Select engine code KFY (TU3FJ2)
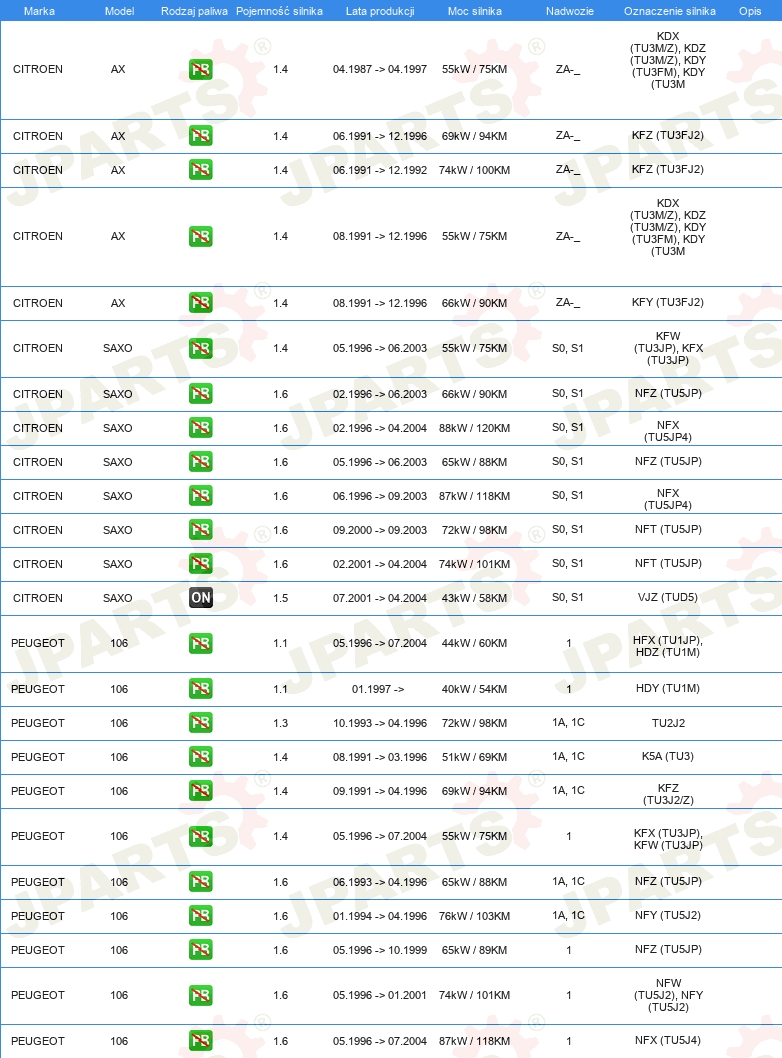The image size is (782, 1058). 668,302
